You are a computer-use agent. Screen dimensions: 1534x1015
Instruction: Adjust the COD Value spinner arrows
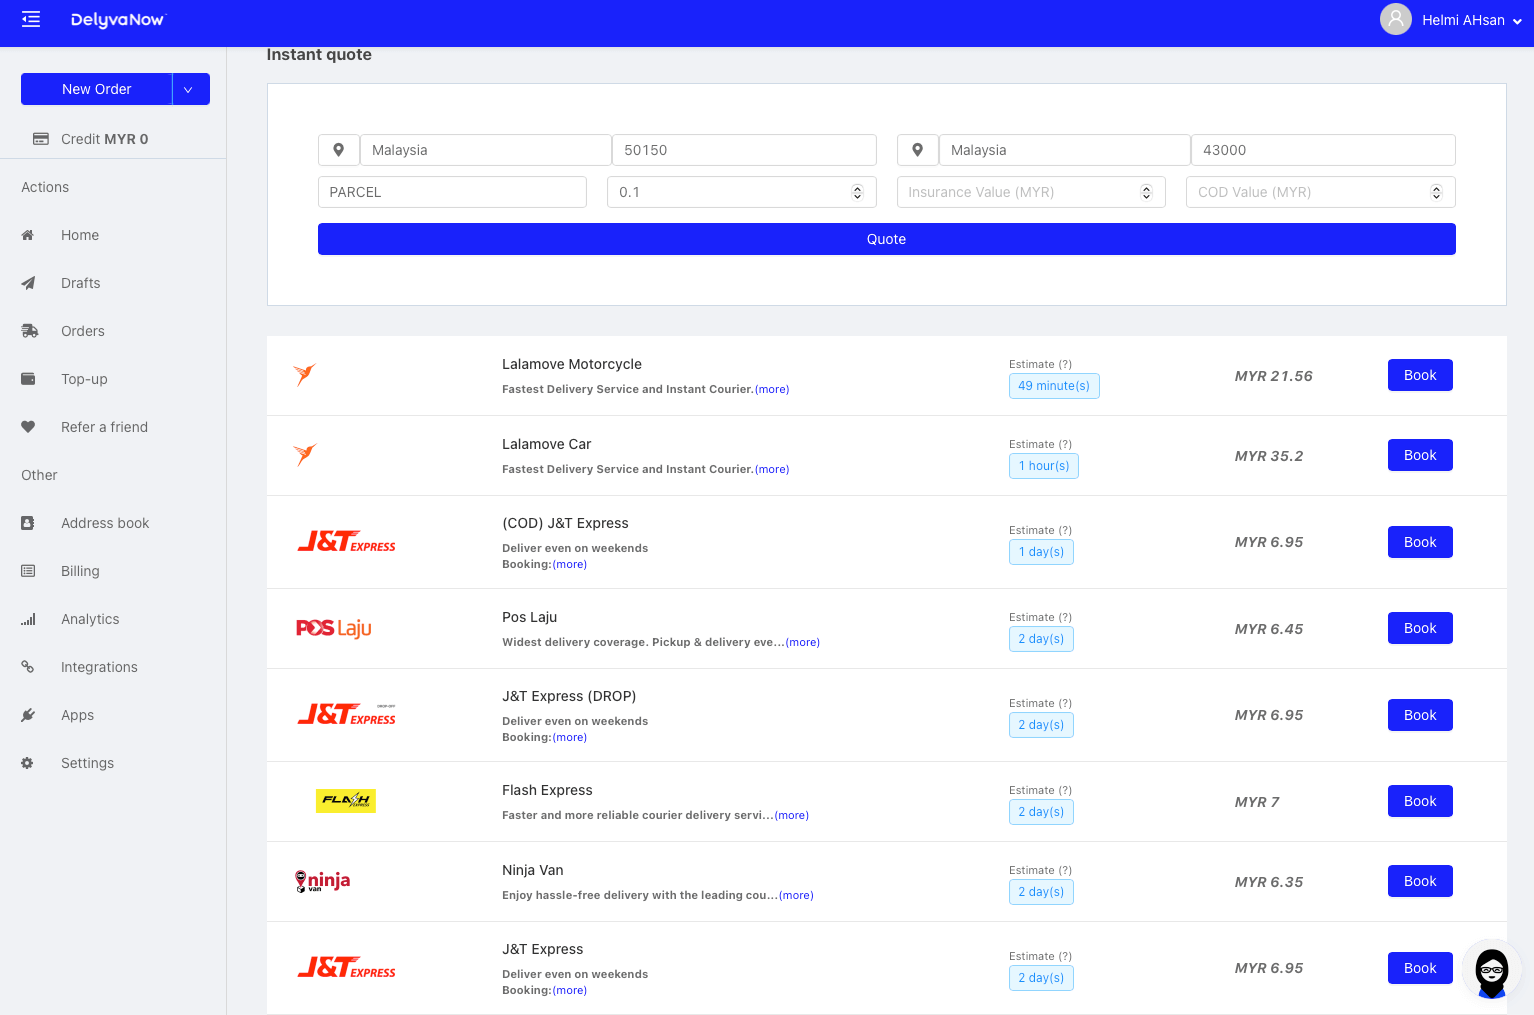(x=1436, y=192)
